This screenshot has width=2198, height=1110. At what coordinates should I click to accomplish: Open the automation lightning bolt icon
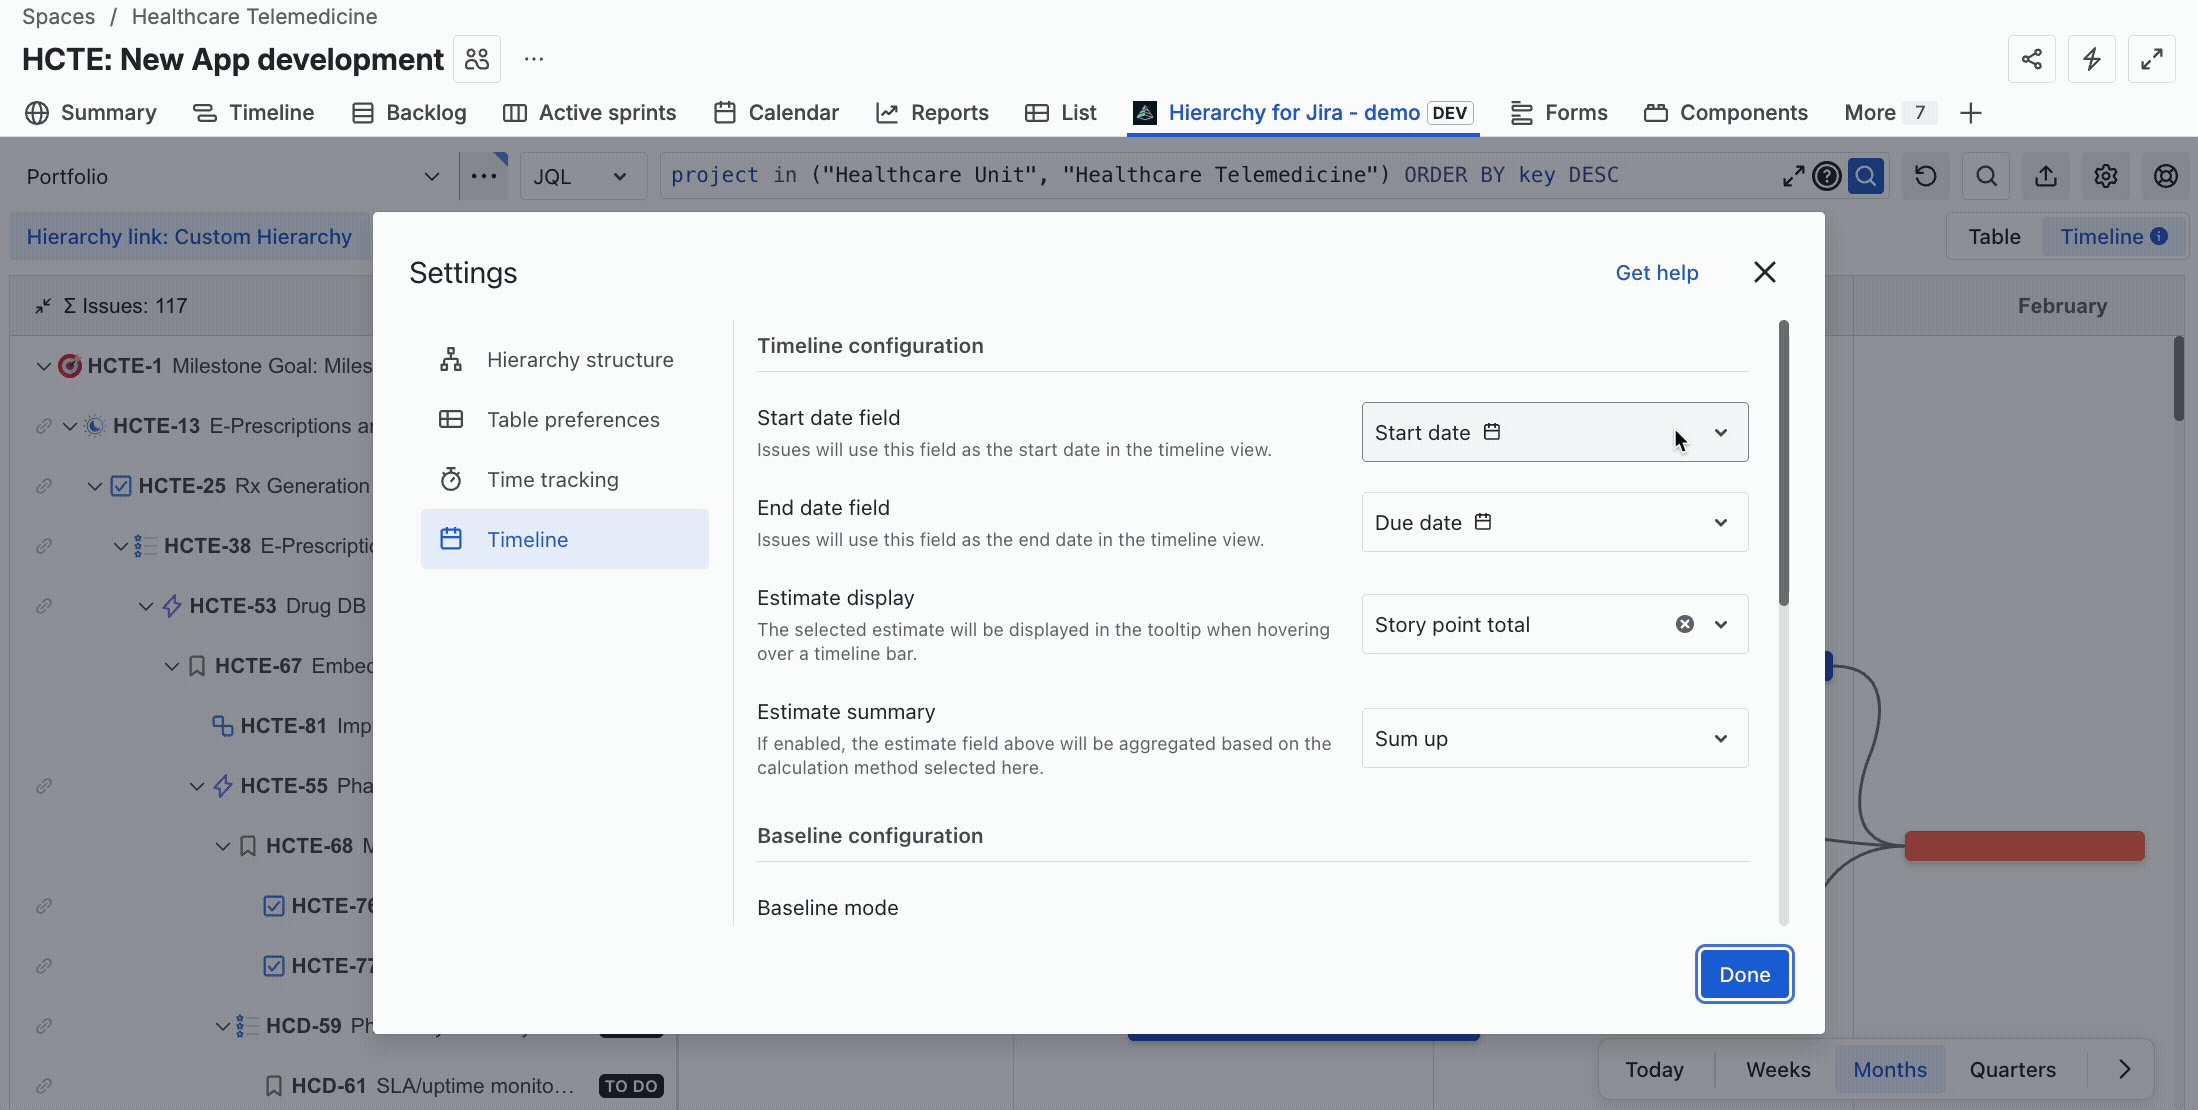click(x=2091, y=59)
